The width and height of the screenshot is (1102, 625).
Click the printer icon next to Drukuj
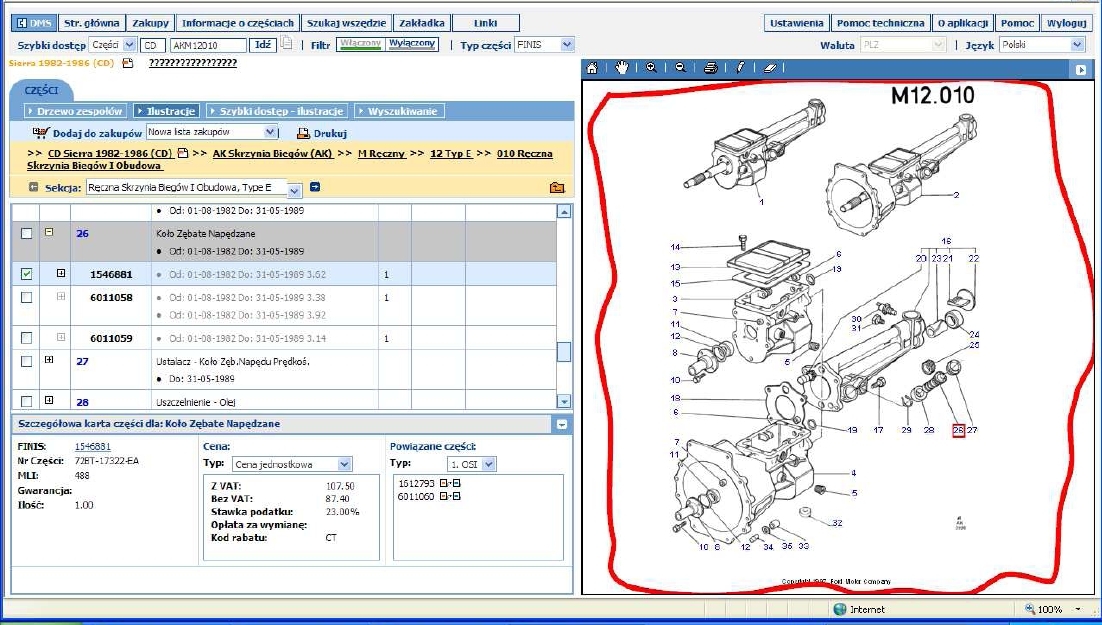(x=303, y=133)
